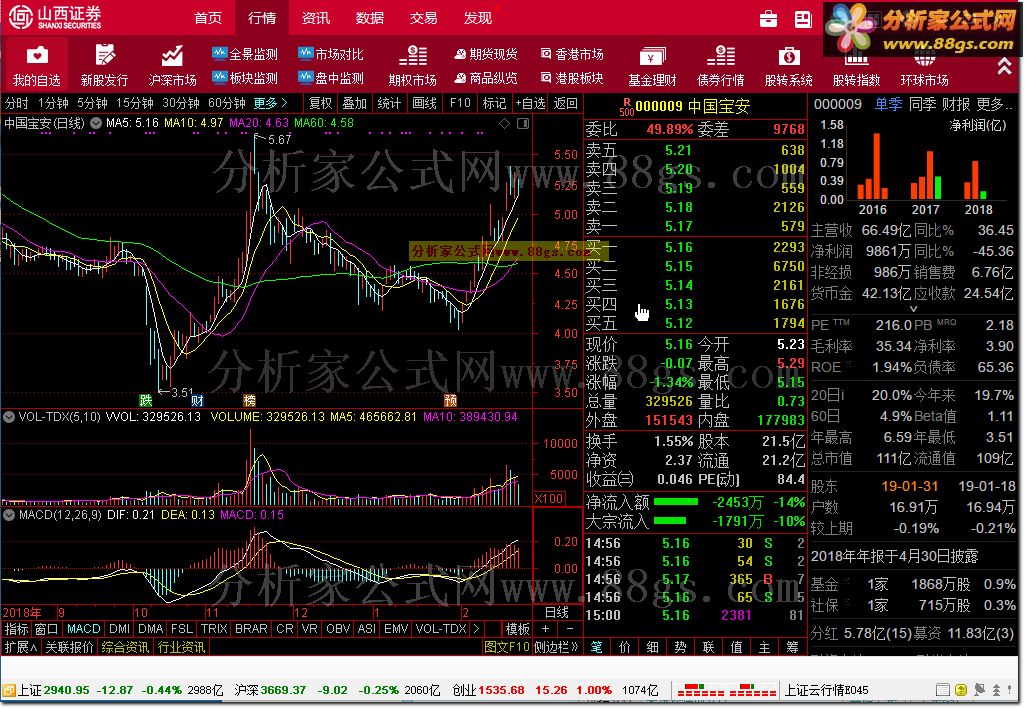Toggle 叠加 overlay option
This screenshot has height=708, width=1025.
point(354,103)
